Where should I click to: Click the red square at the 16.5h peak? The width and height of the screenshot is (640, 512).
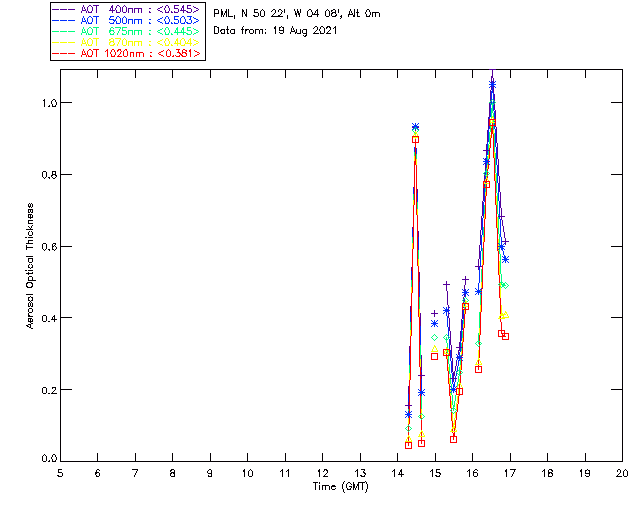tap(492, 122)
